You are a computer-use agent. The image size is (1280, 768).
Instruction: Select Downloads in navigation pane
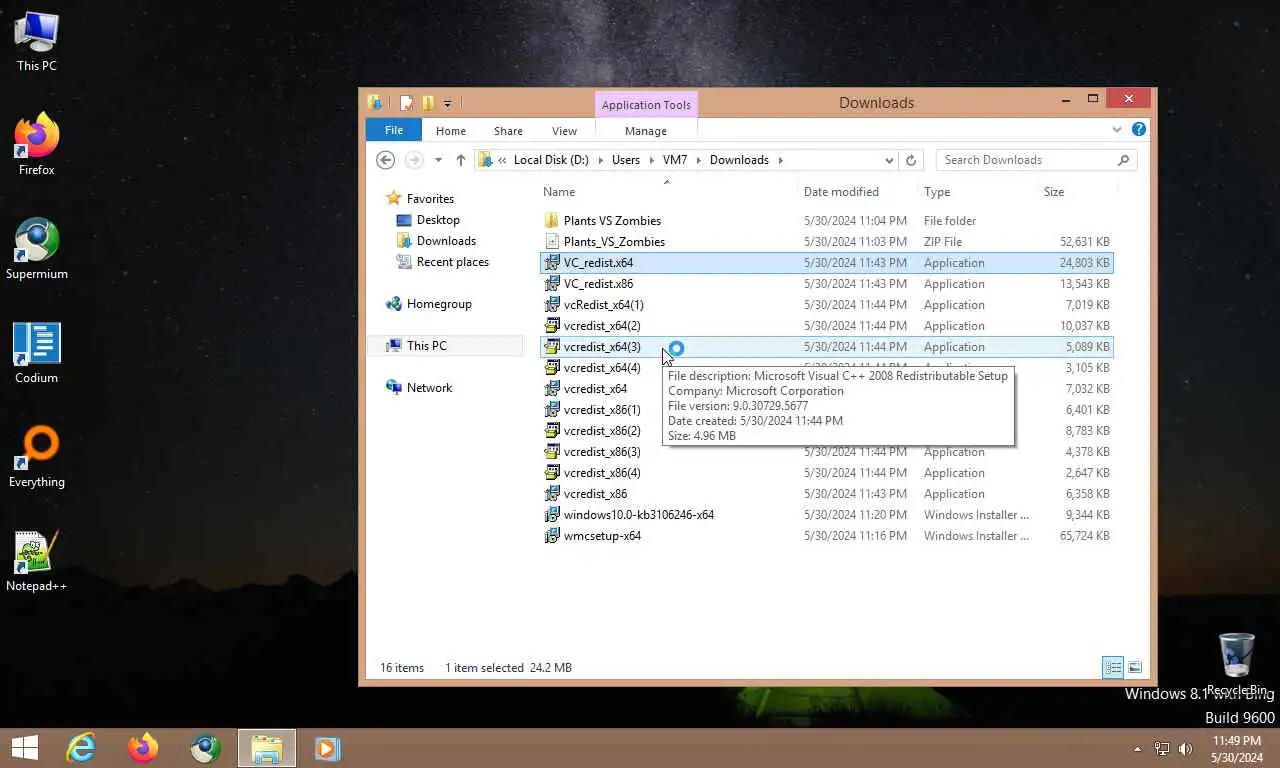446,241
